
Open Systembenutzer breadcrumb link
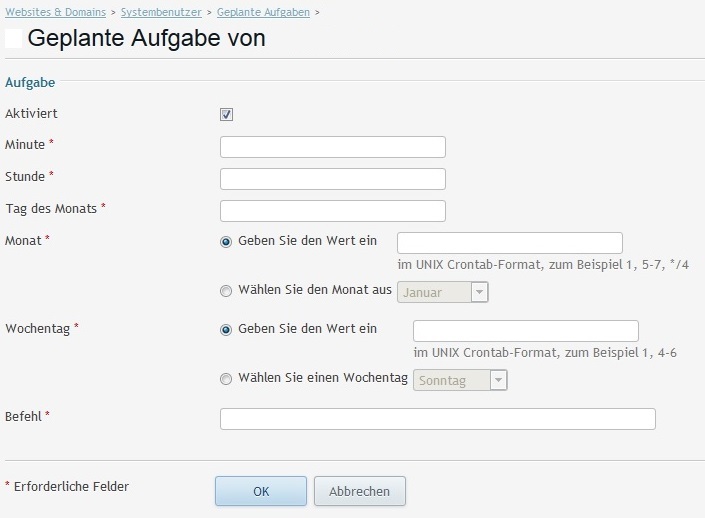(x=161, y=12)
